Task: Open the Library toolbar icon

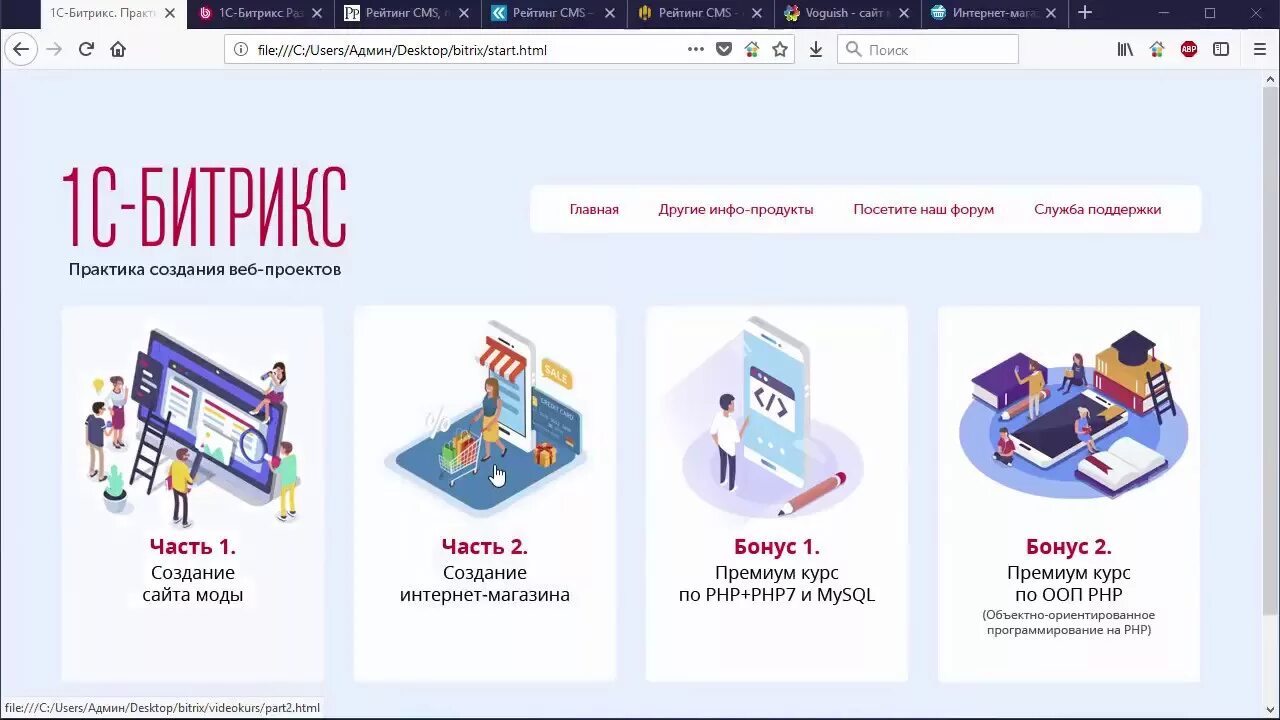Action: (1125, 49)
